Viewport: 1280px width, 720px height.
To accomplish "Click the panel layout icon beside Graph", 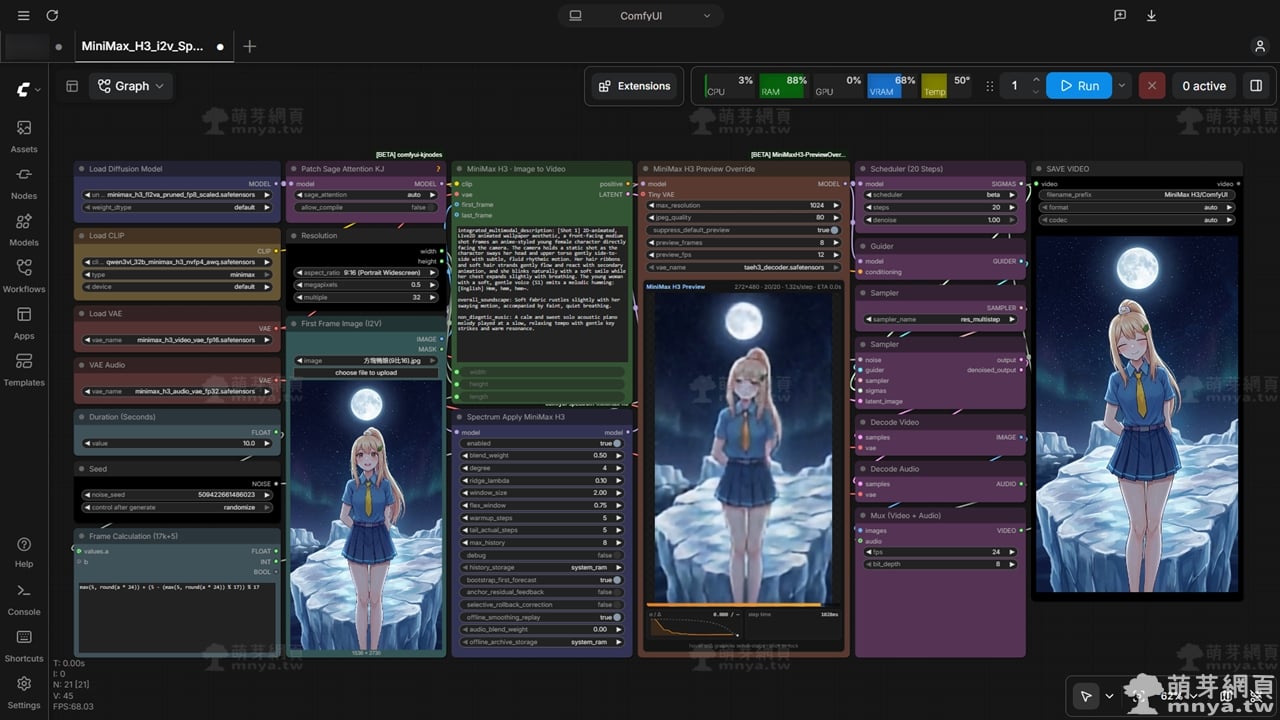I will click(72, 86).
